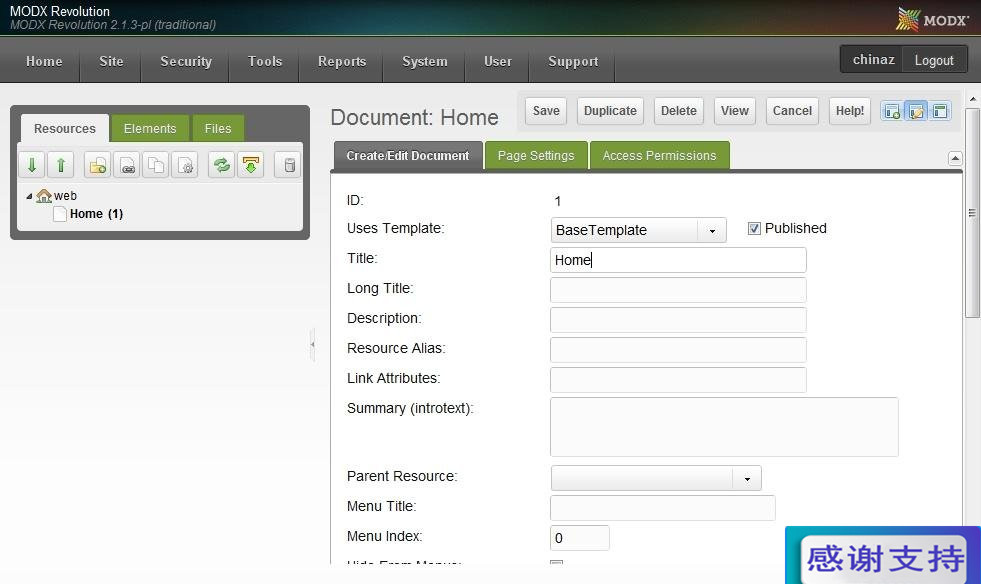
Task: Click the Long Title input field
Action: pos(678,290)
